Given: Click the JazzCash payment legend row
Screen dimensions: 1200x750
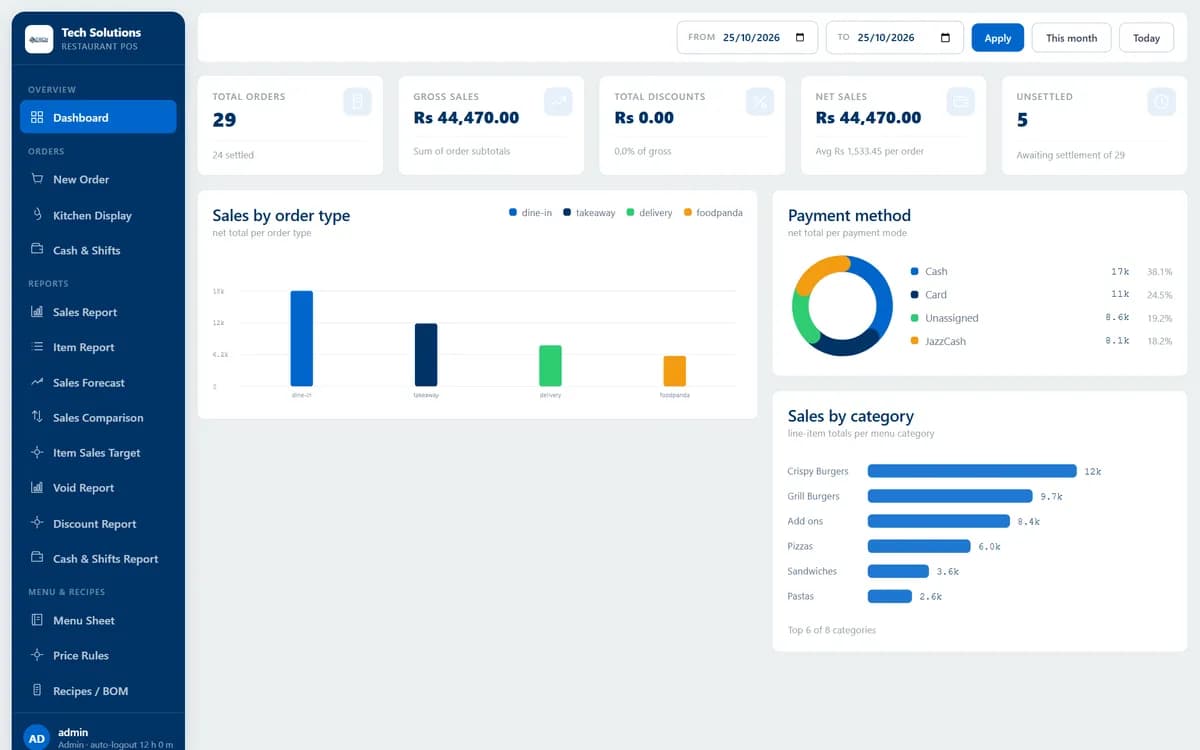Looking at the screenshot, I should click(x=1041, y=341).
